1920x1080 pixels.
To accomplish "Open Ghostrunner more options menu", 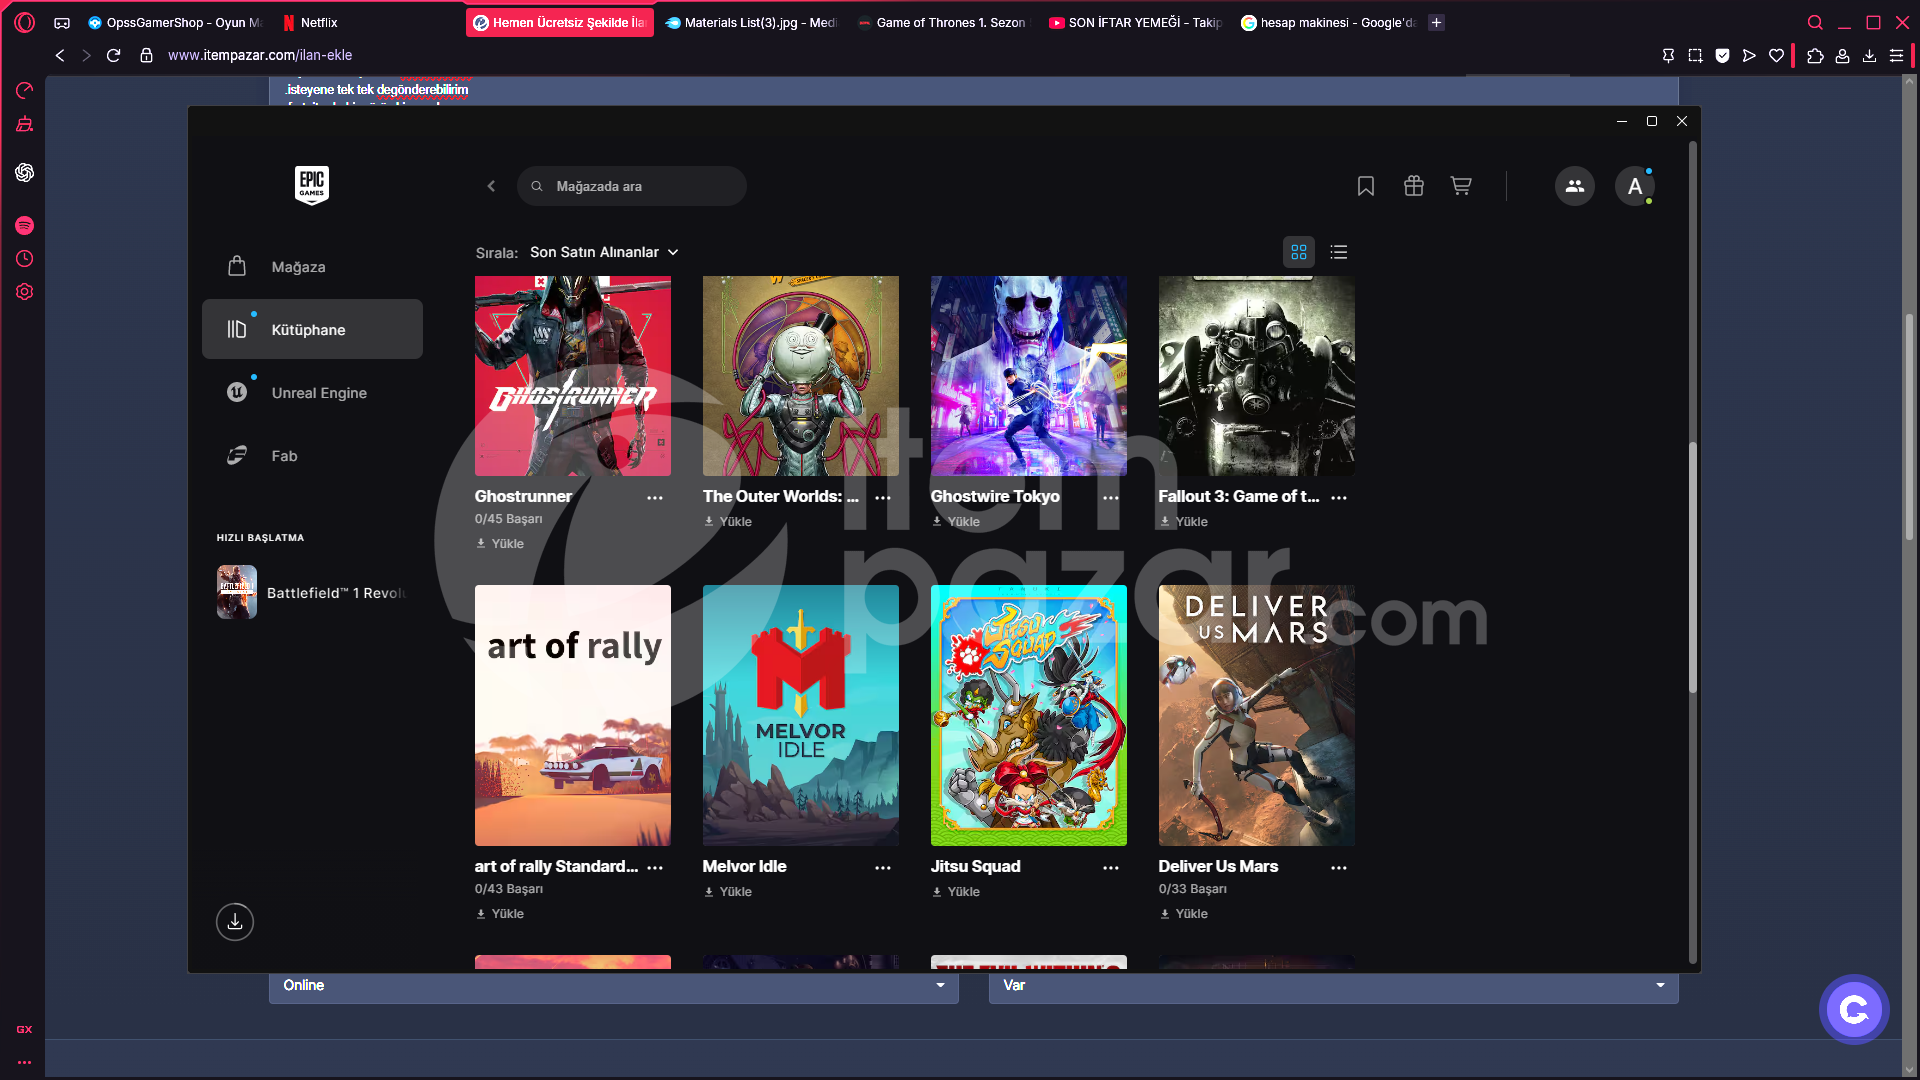I will [655, 498].
